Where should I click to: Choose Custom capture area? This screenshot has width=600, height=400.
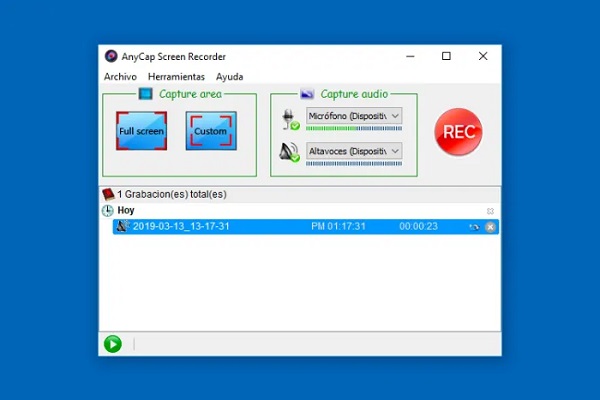[211, 131]
